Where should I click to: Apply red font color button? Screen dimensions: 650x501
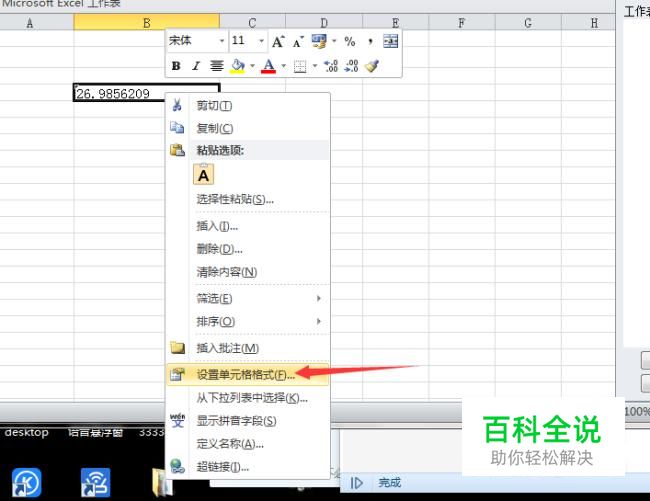(268, 66)
